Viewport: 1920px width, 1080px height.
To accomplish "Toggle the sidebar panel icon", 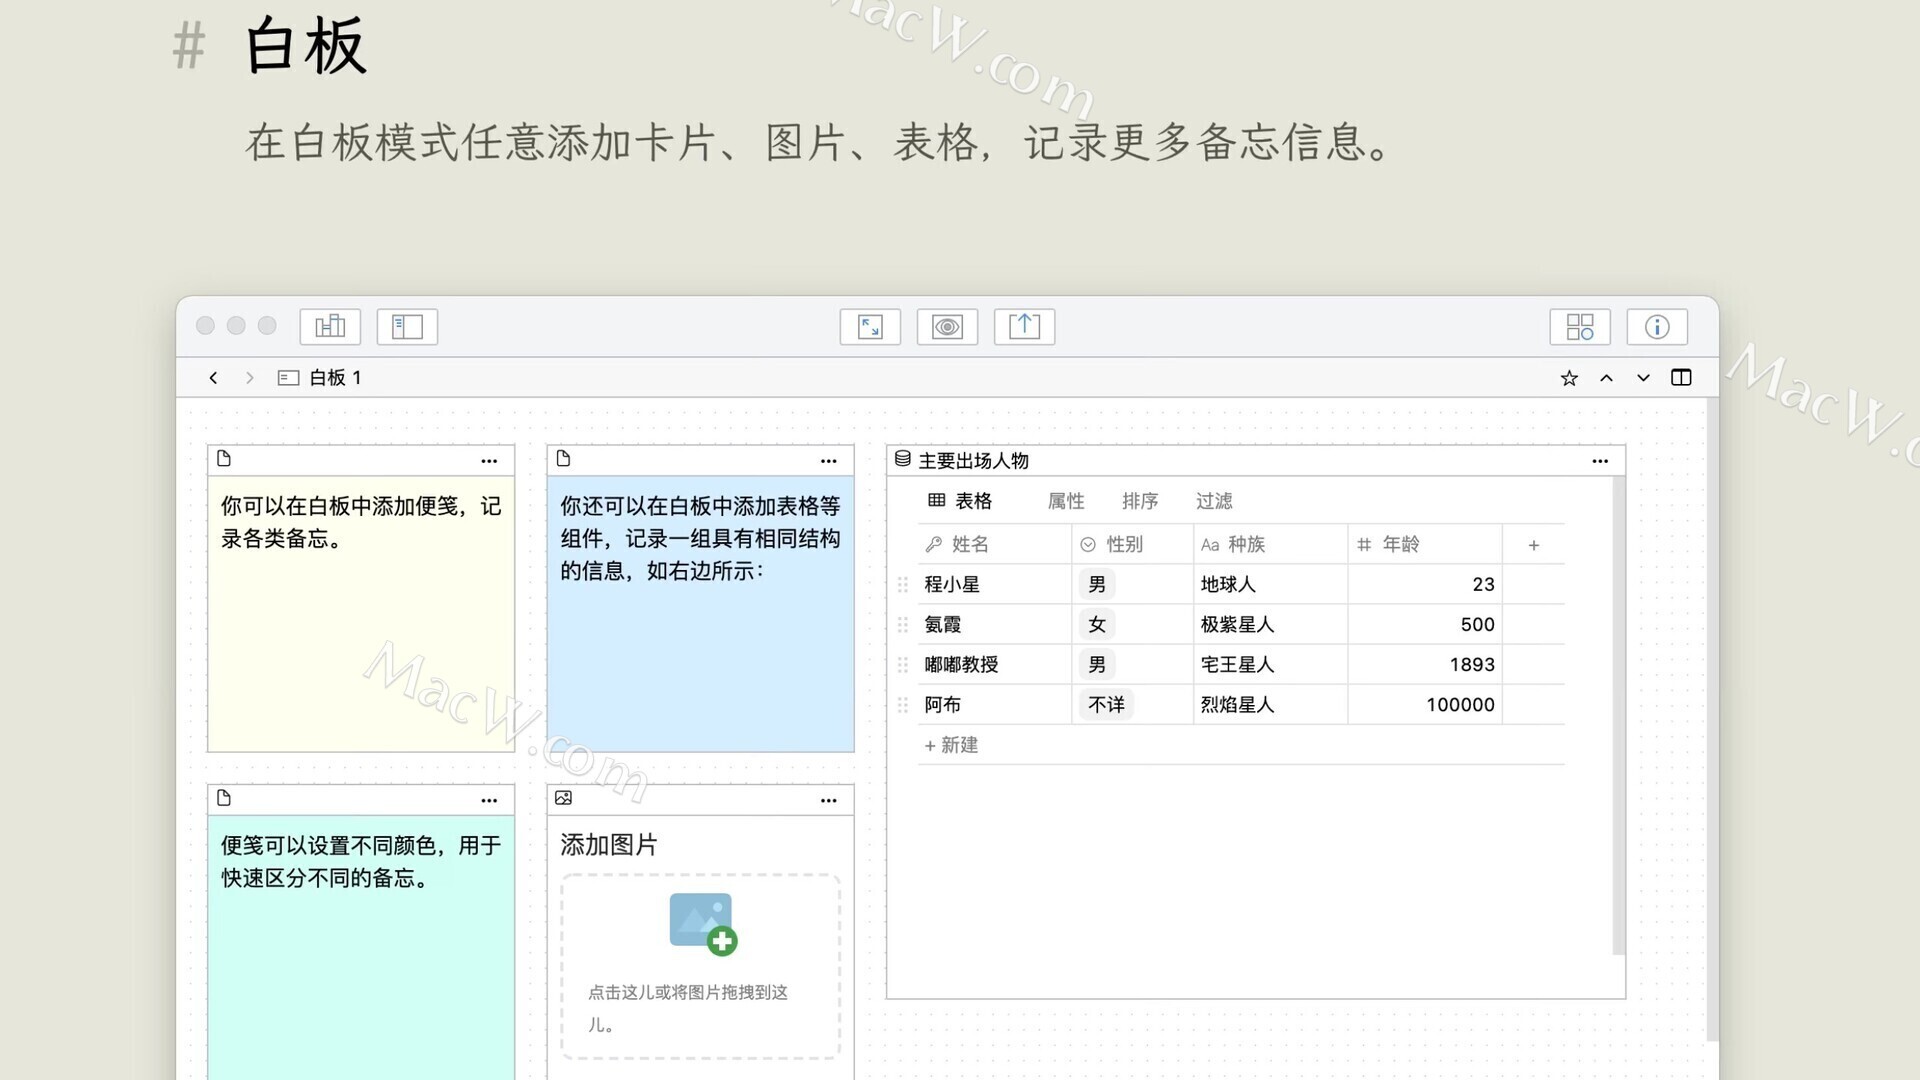I will [407, 327].
